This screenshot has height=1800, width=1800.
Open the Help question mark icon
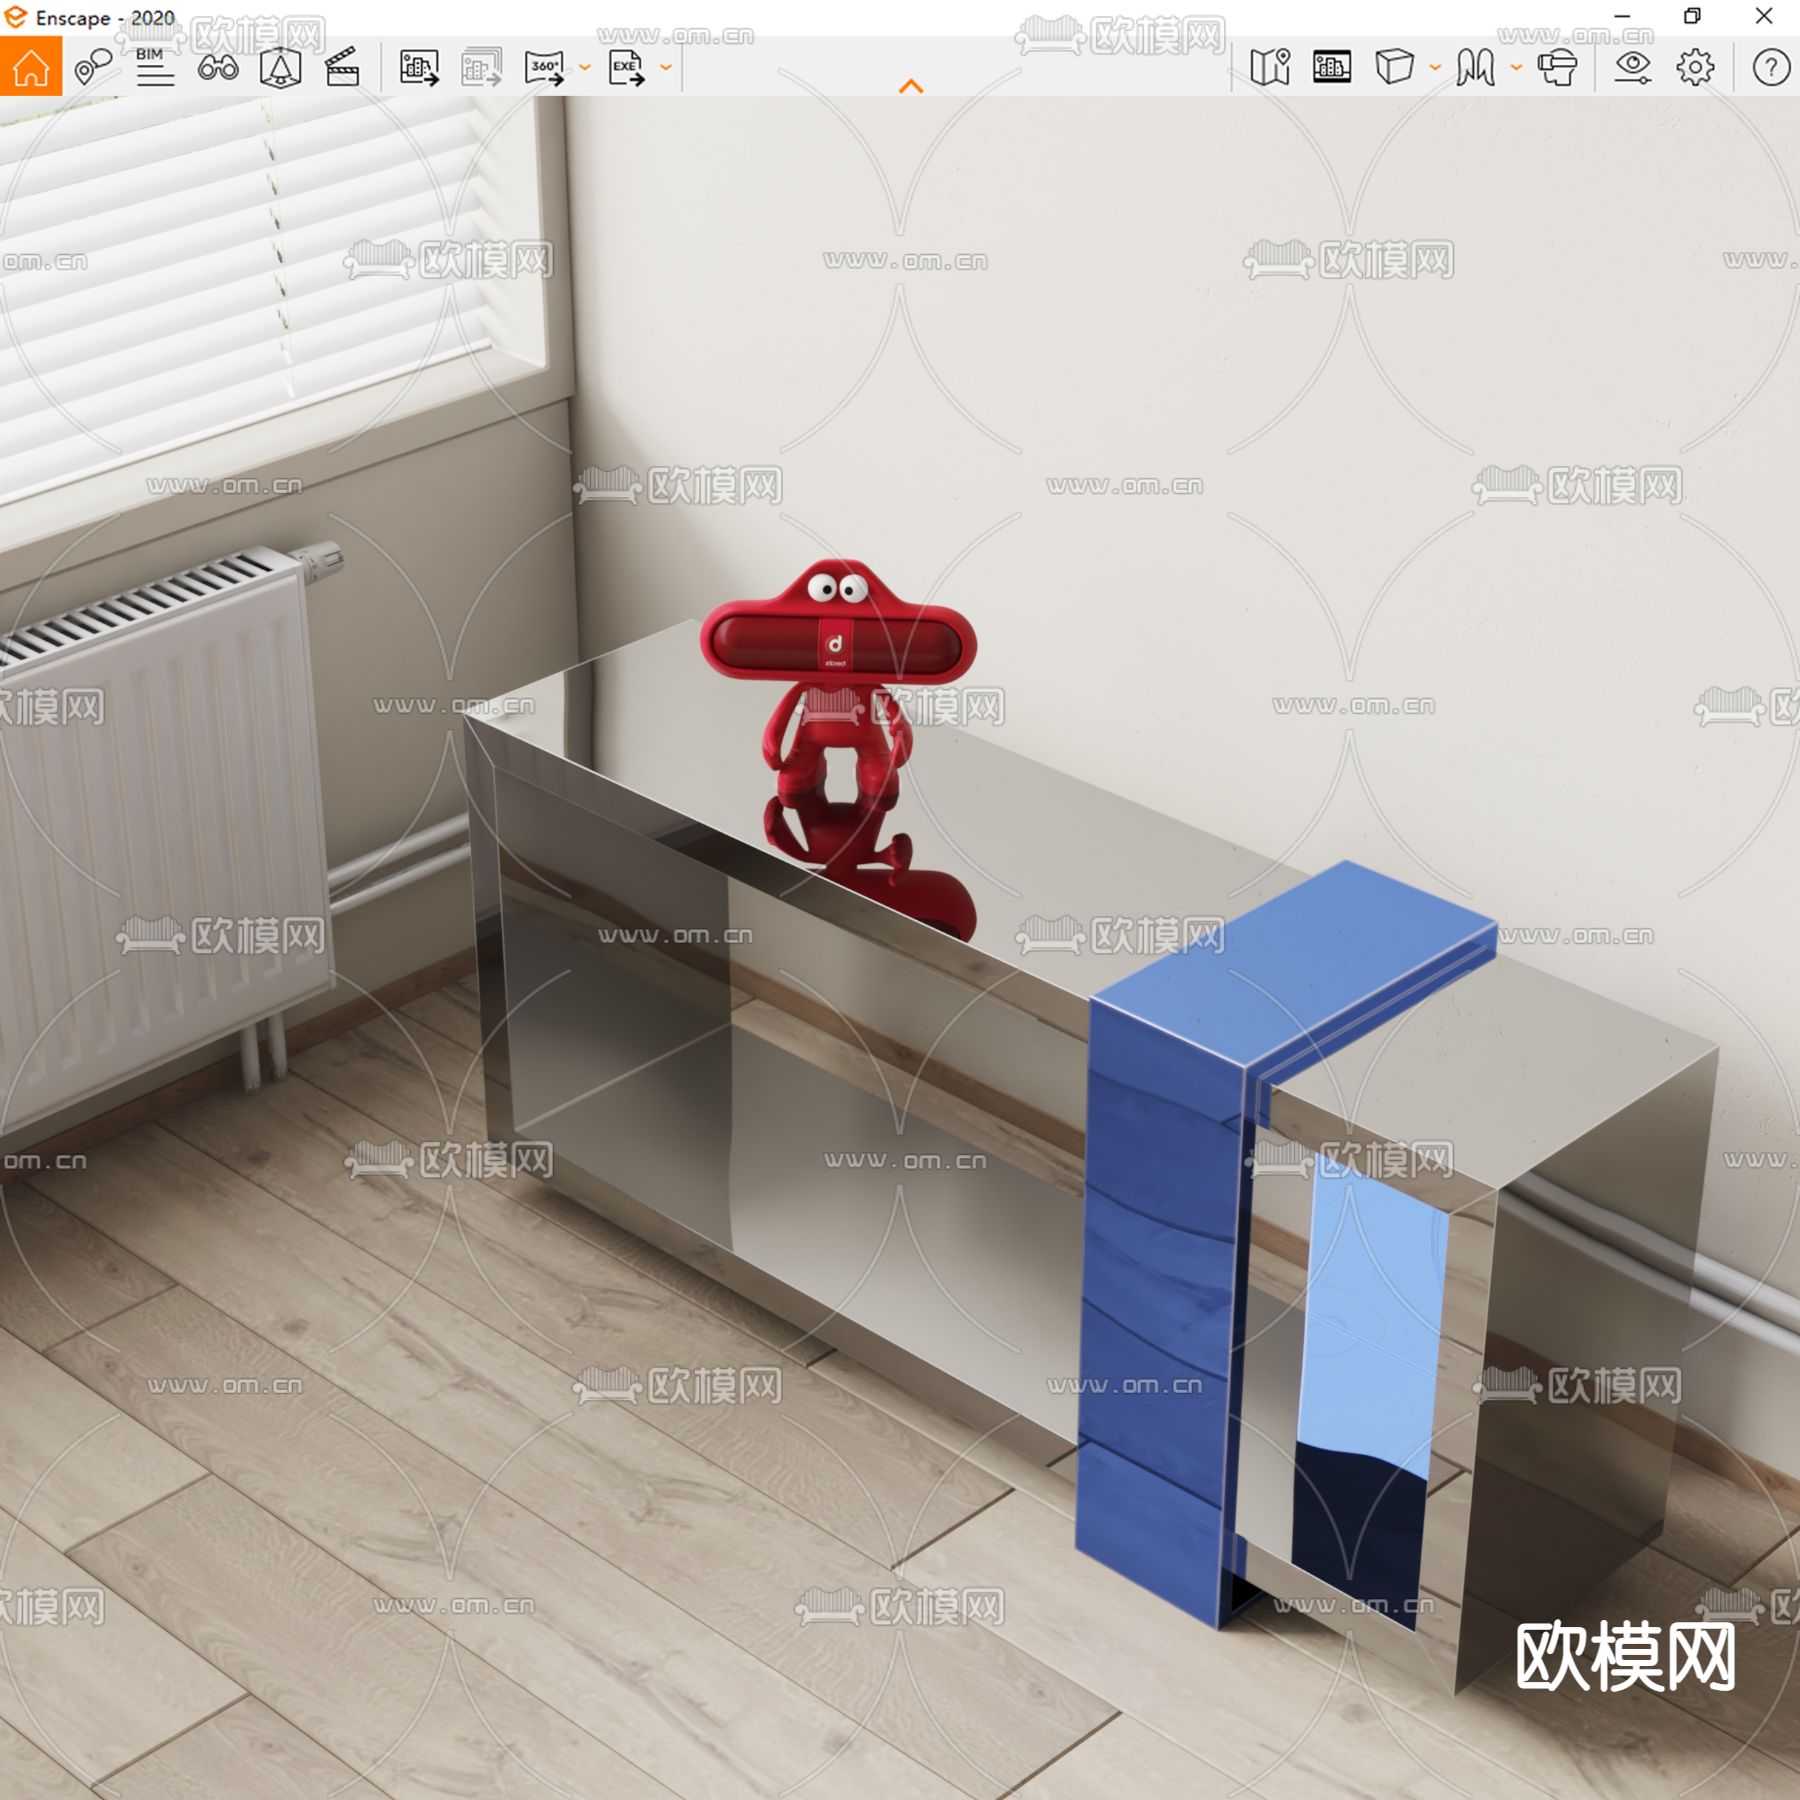(x=1771, y=67)
